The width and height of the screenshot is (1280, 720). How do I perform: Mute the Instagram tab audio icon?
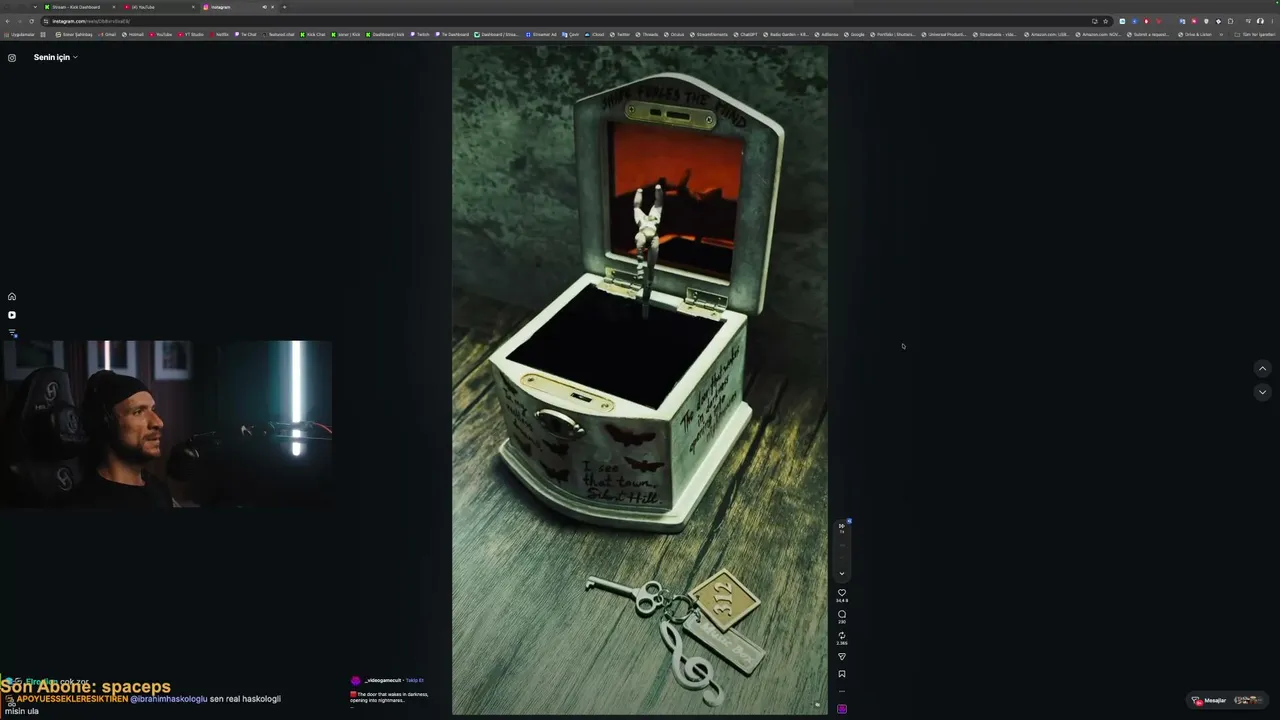click(x=264, y=7)
